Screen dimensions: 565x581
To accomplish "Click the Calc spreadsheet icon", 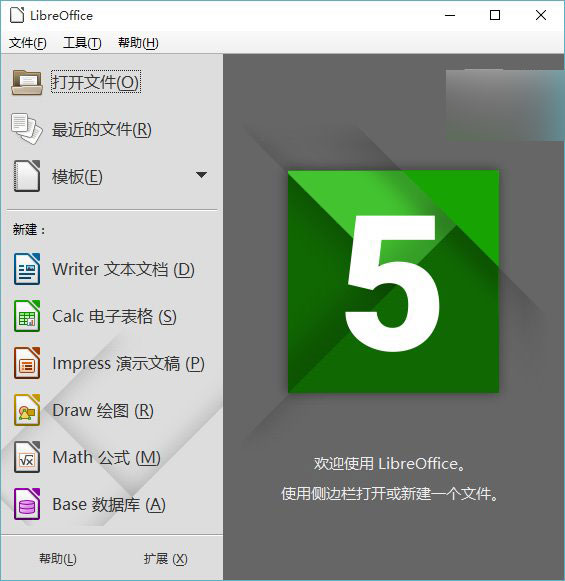I will coord(27,316).
